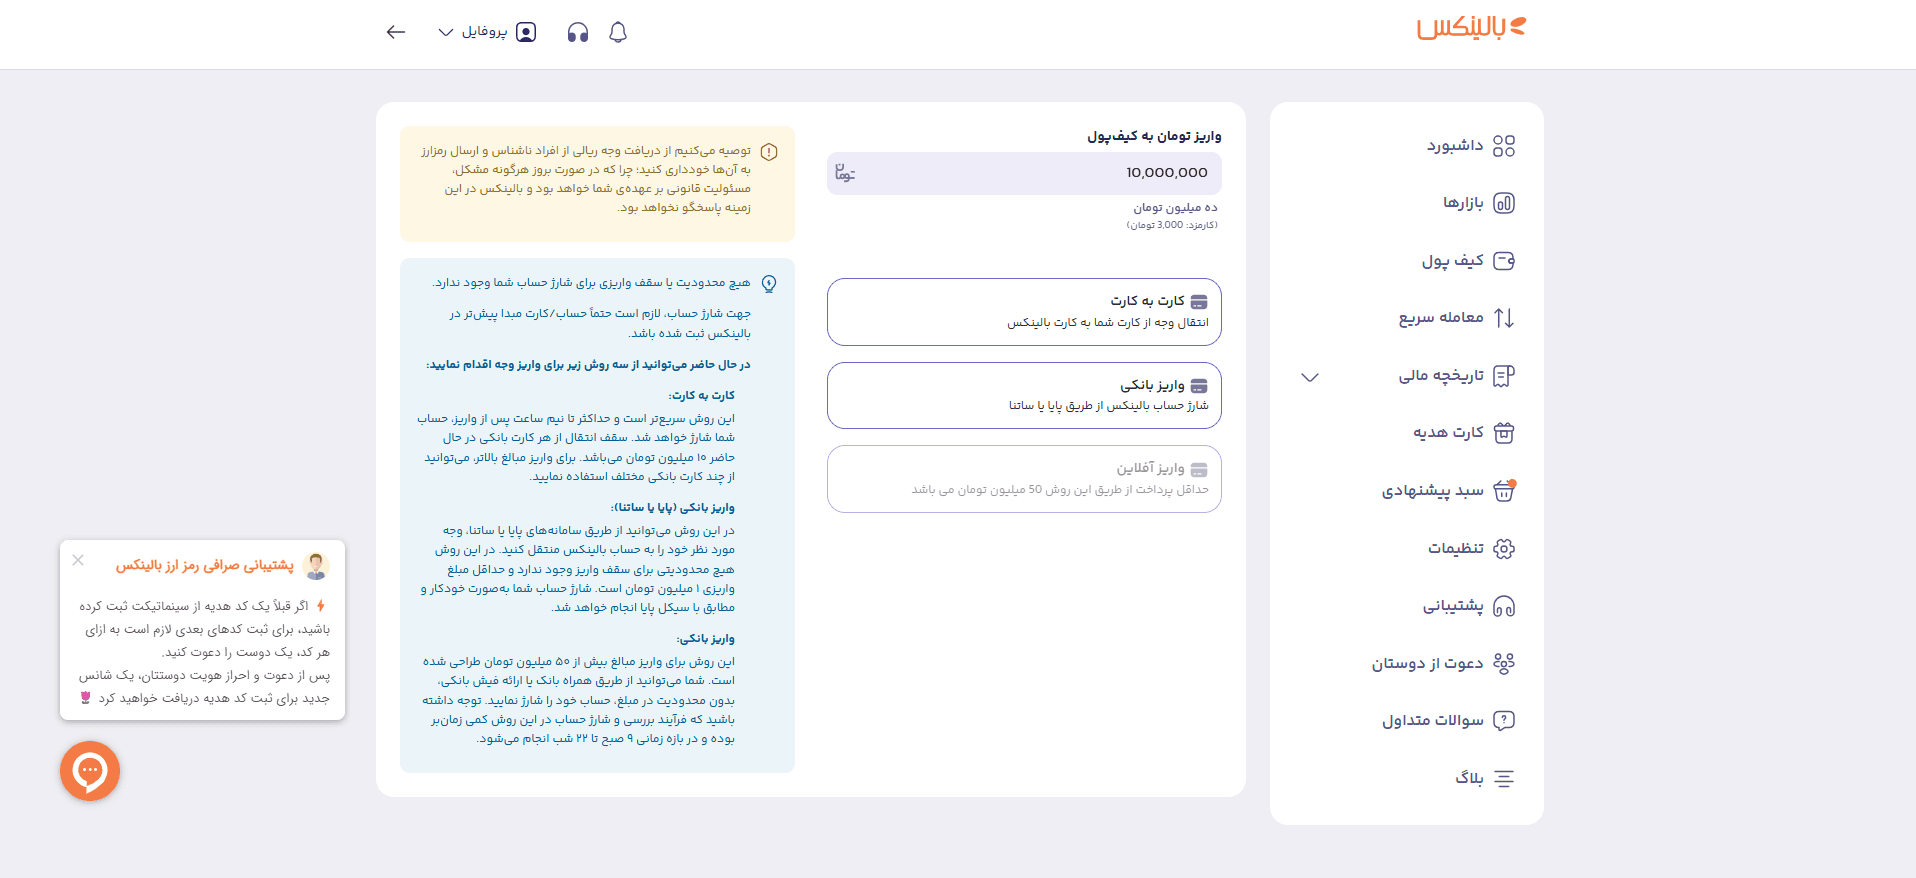Click the toman currency icon in amount field
Screen dimensions: 1916x878
[x=845, y=173]
